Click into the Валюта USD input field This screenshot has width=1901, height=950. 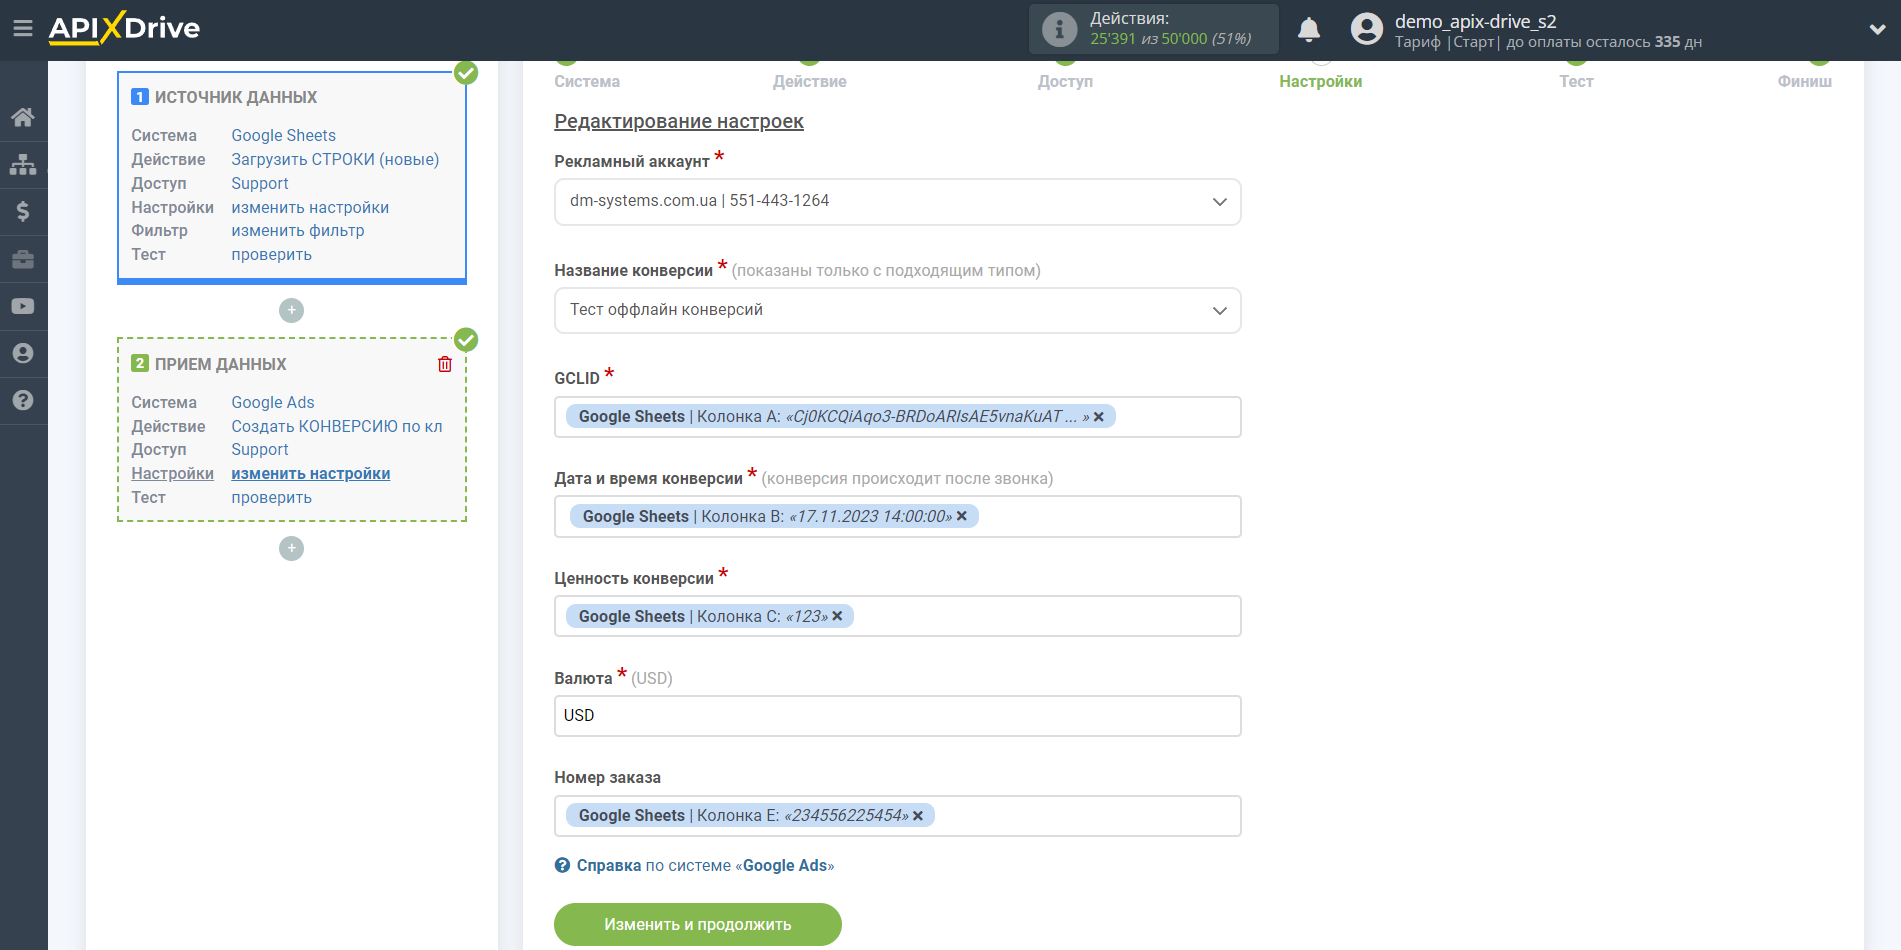pyautogui.click(x=897, y=716)
